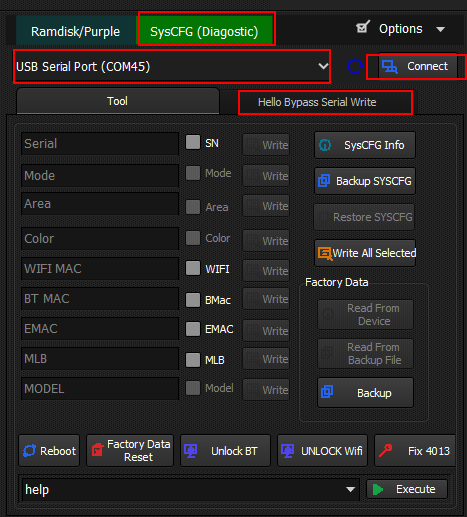Click the blue refresh ports icon
The width and height of the screenshot is (467, 517).
click(355, 66)
